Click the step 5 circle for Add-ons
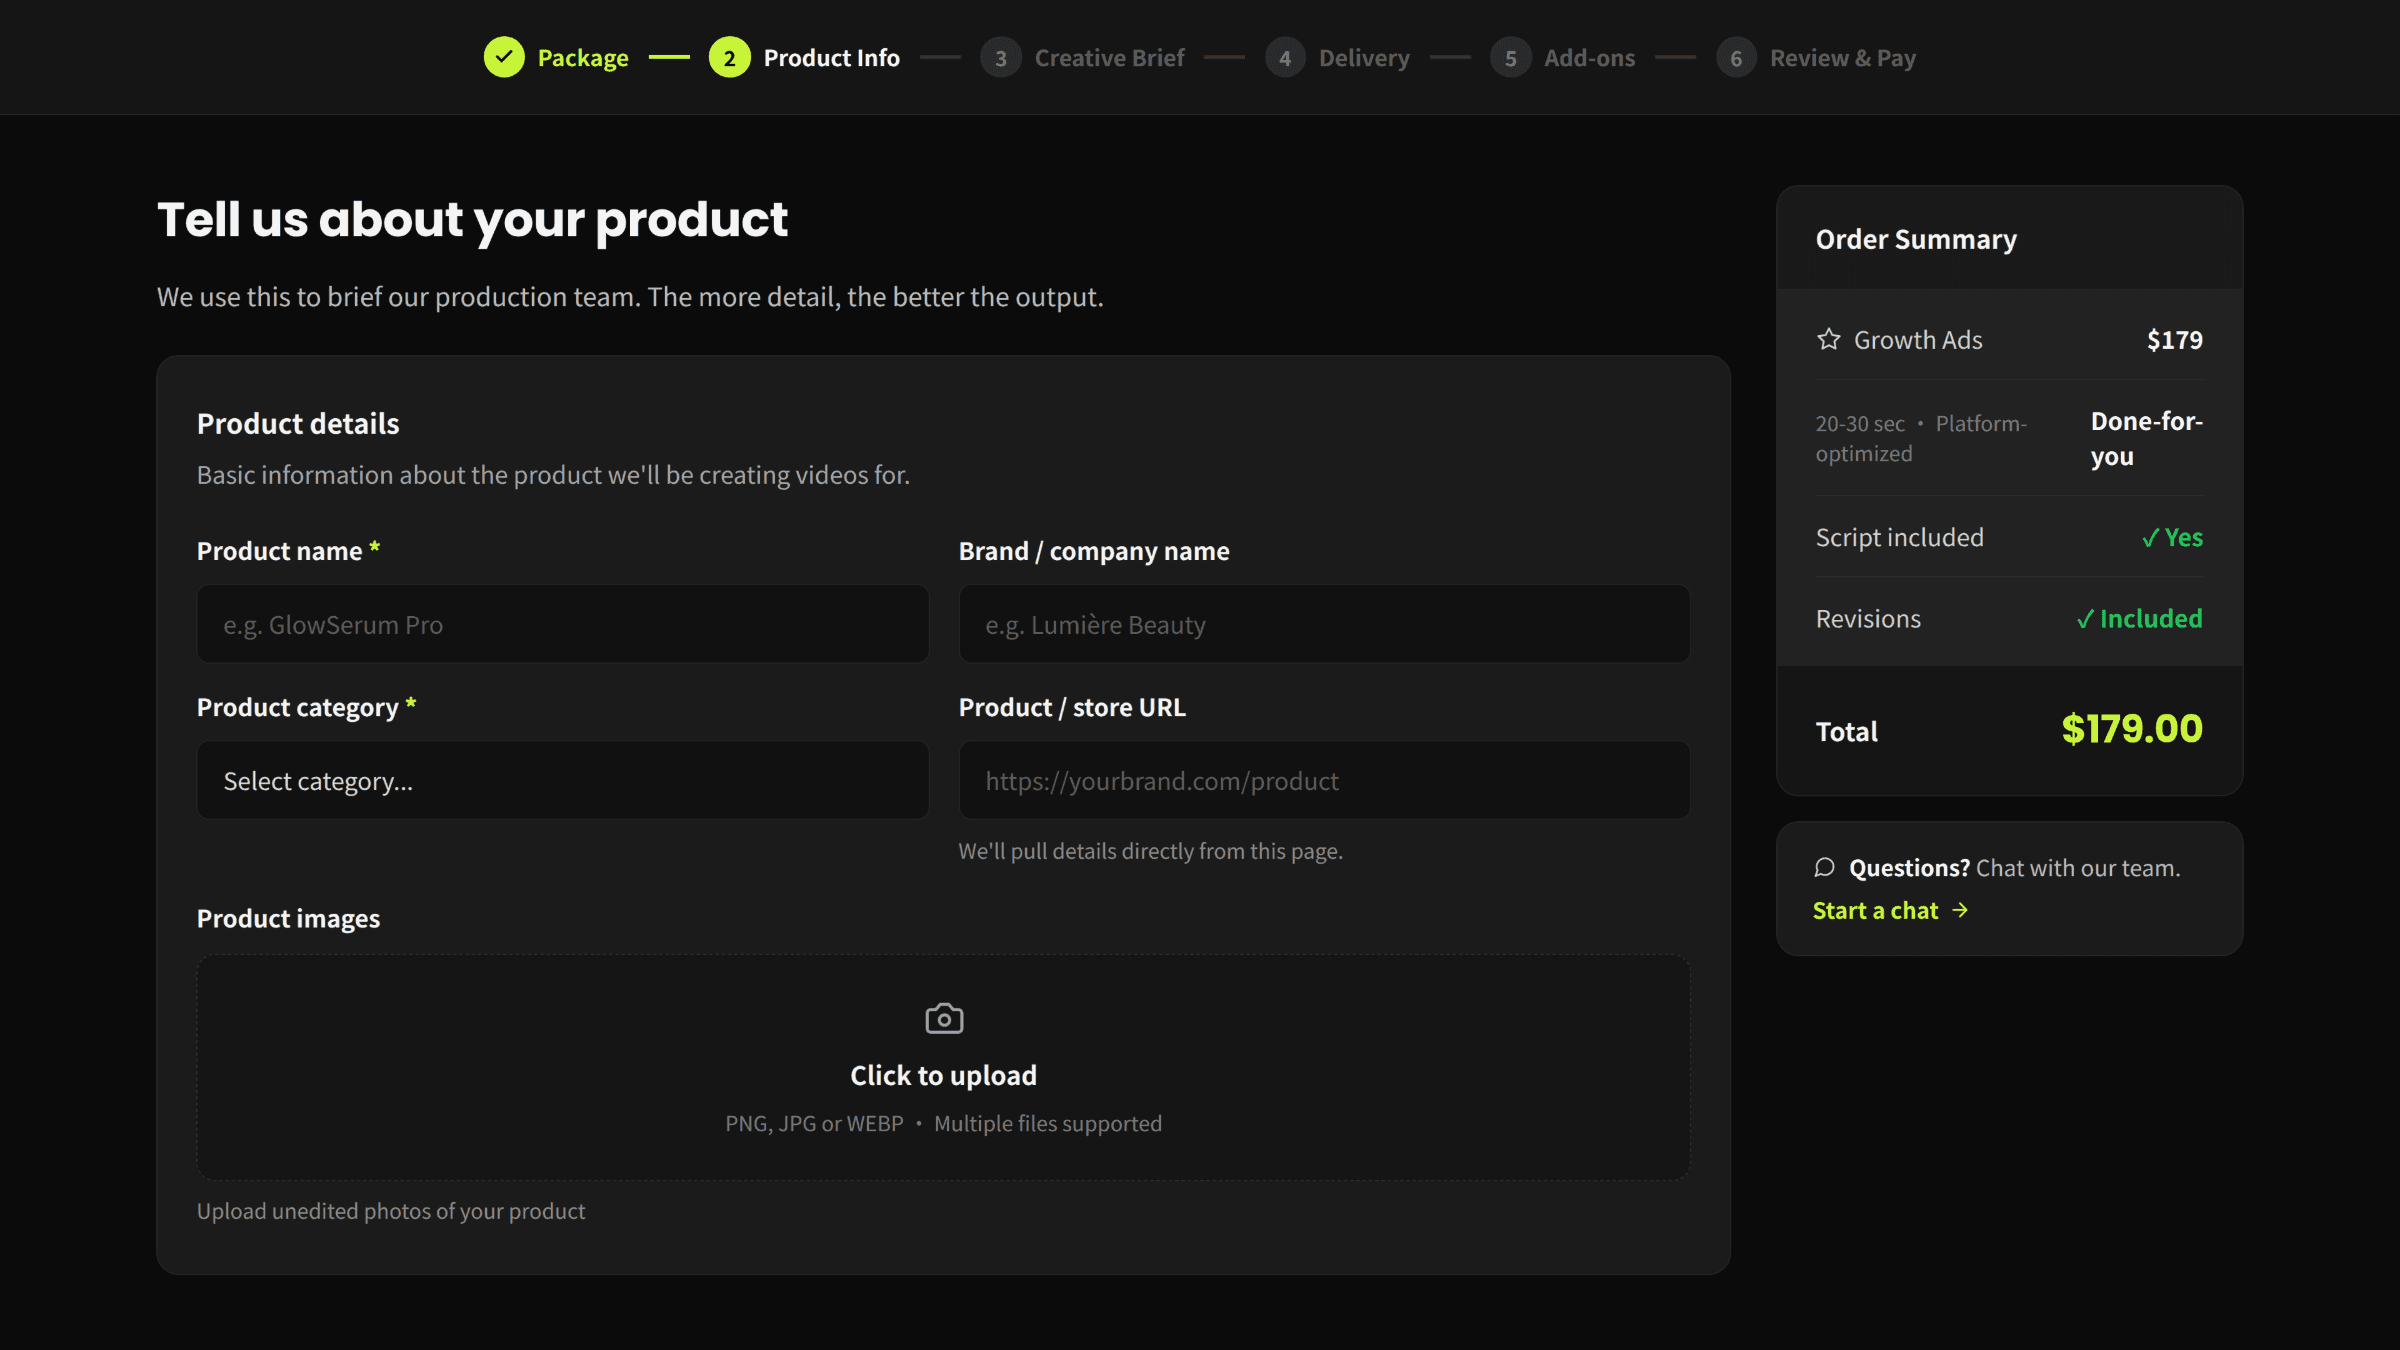Viewport: 2400px width, 1350px height. tap(1510, 57)
